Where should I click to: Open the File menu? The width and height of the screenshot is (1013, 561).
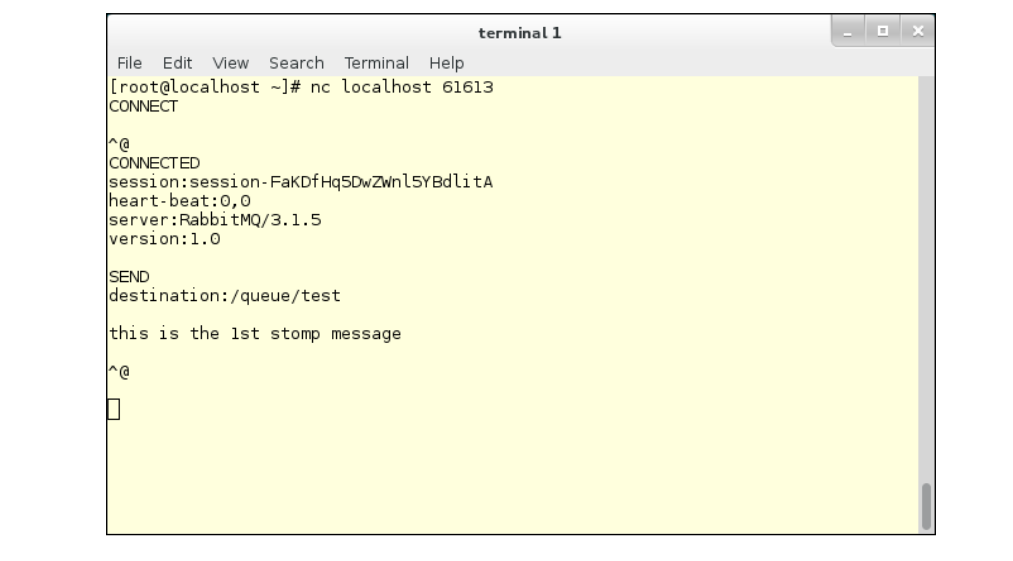click(129, 63)
